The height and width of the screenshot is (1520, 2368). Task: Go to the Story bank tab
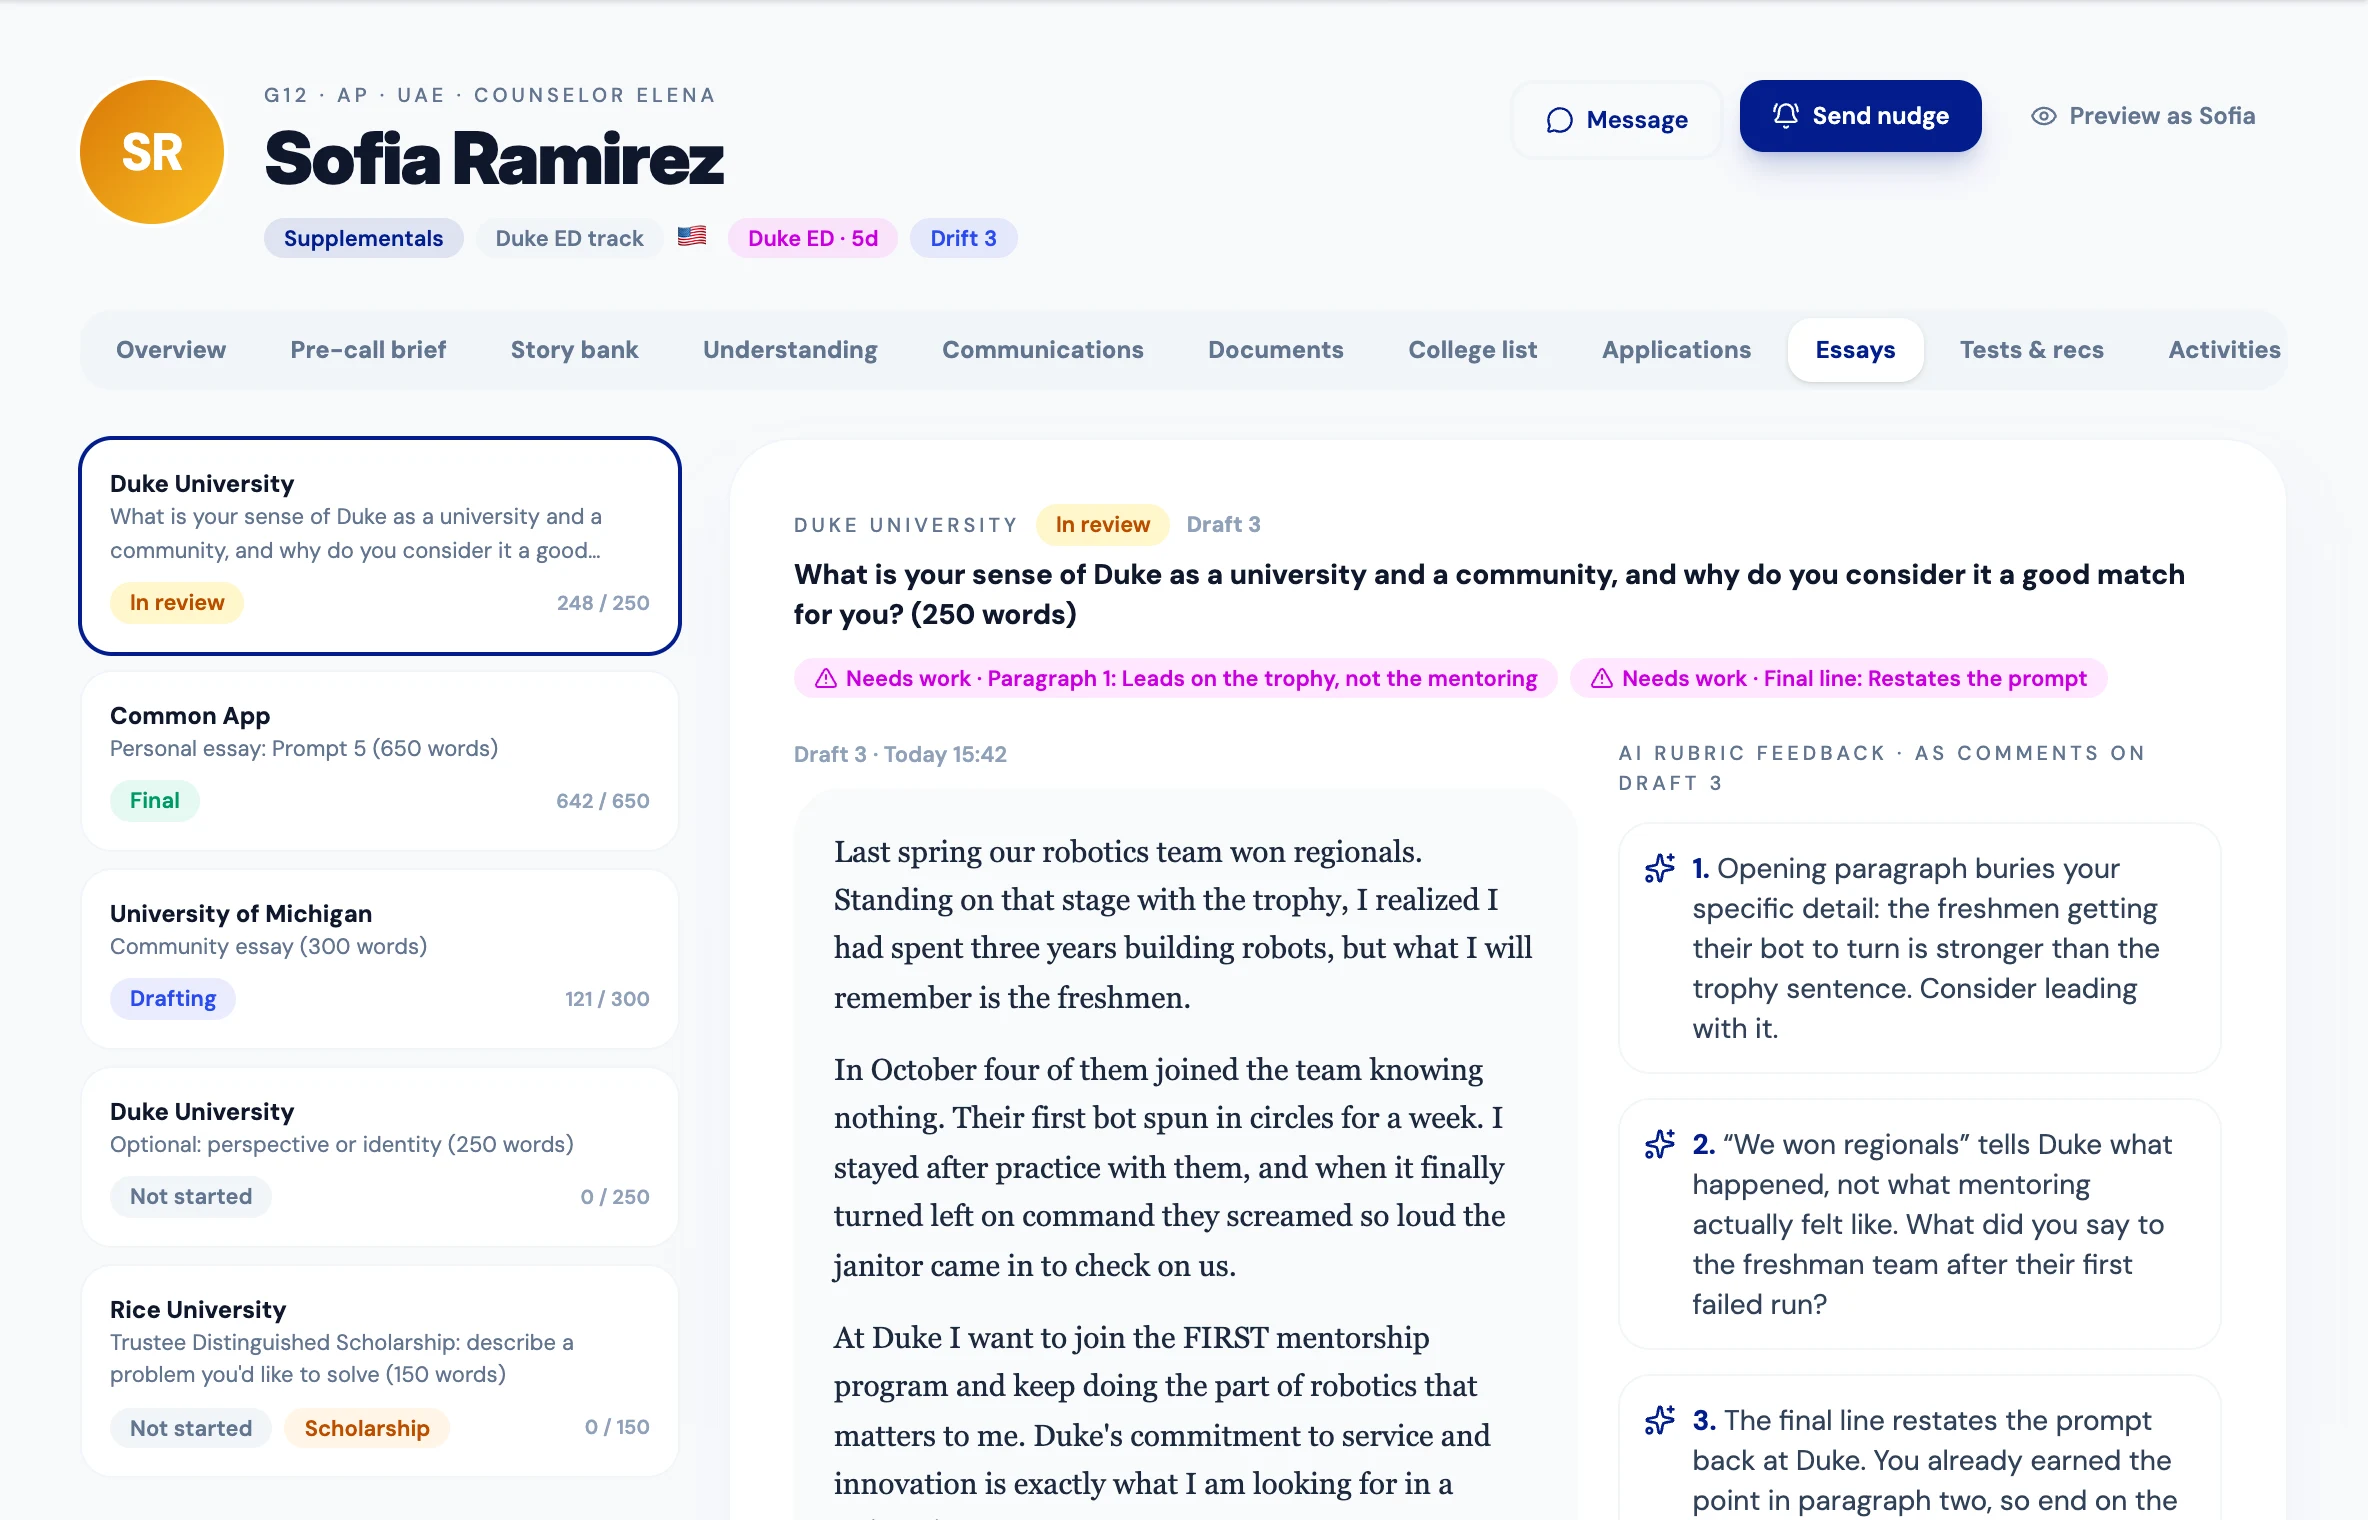(574, 350)
